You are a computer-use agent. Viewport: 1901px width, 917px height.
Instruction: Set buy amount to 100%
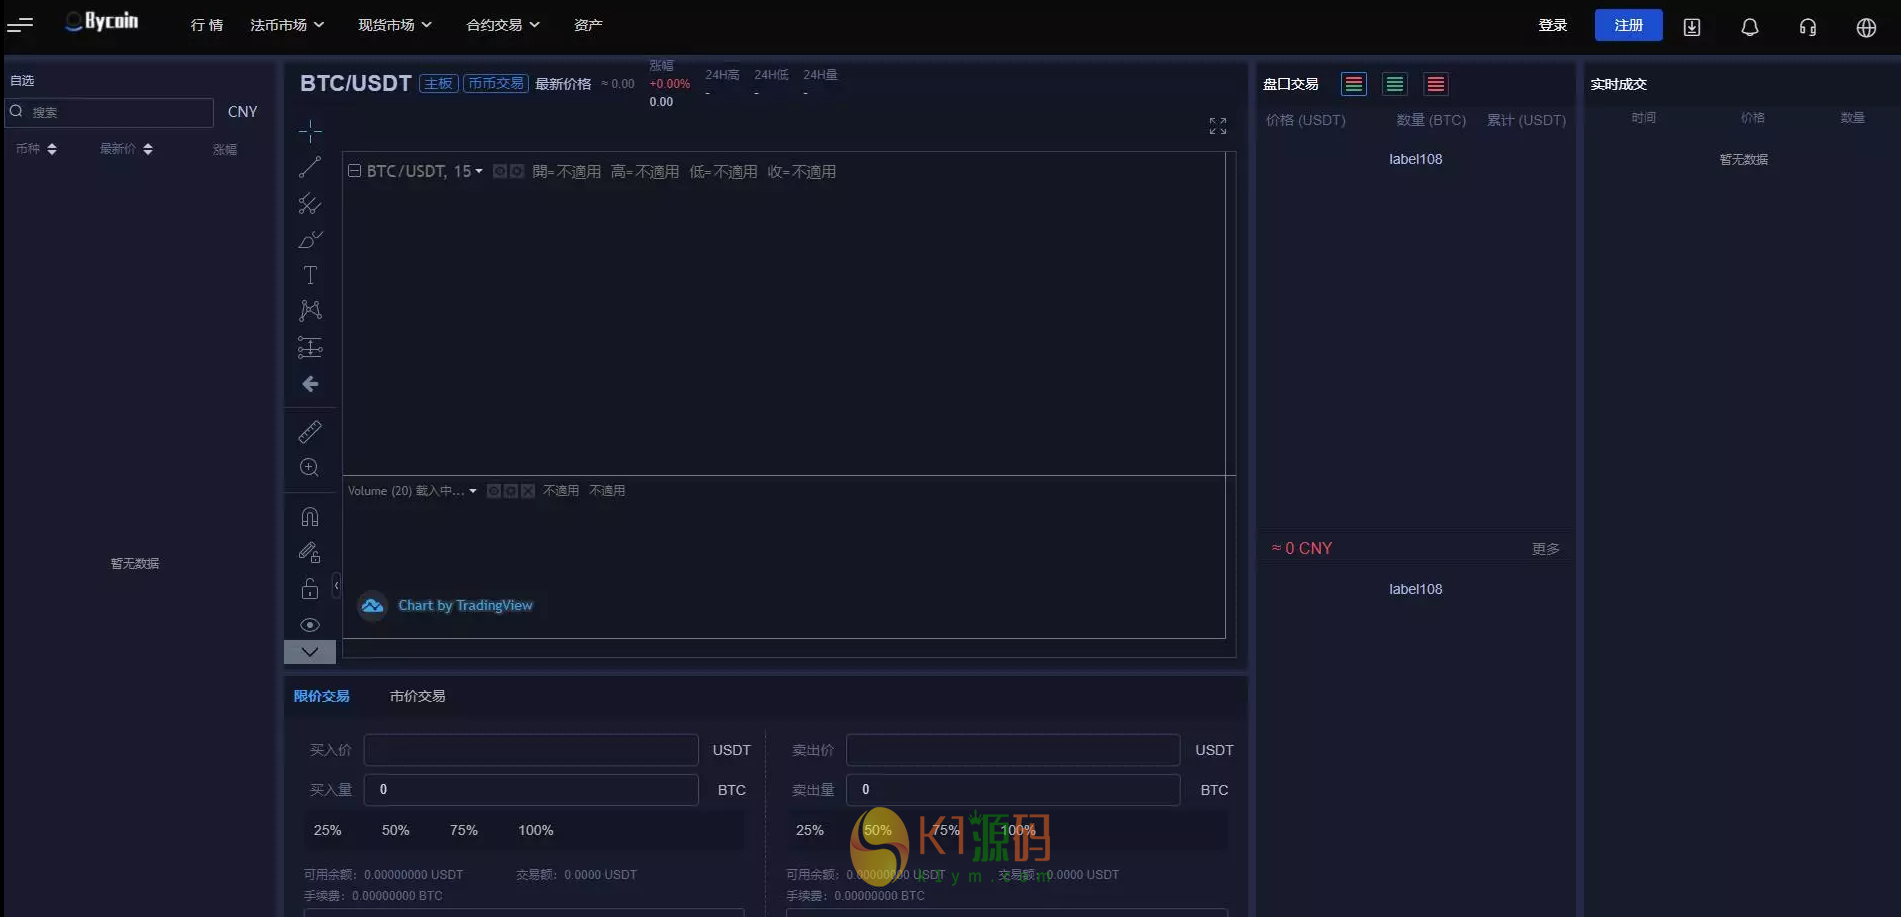pyautogui.click(x=535, y=831)
